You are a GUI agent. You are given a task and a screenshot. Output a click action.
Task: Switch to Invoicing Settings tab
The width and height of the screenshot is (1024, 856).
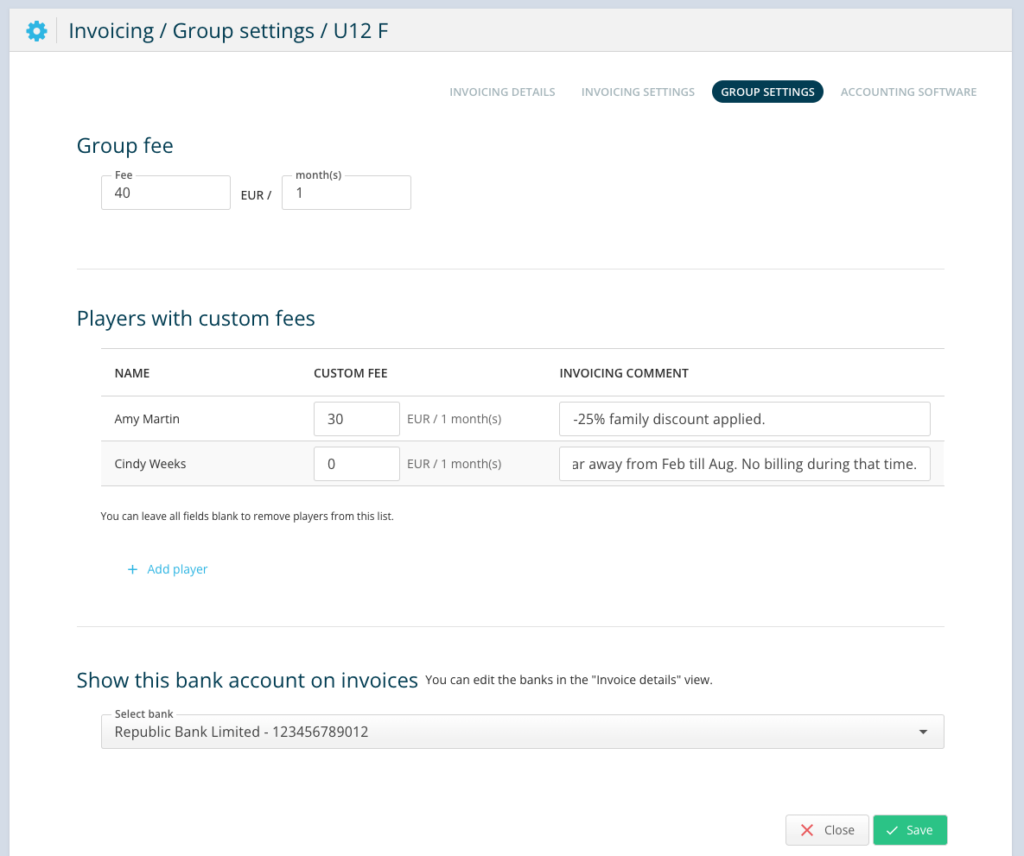[x=637, y=92]
